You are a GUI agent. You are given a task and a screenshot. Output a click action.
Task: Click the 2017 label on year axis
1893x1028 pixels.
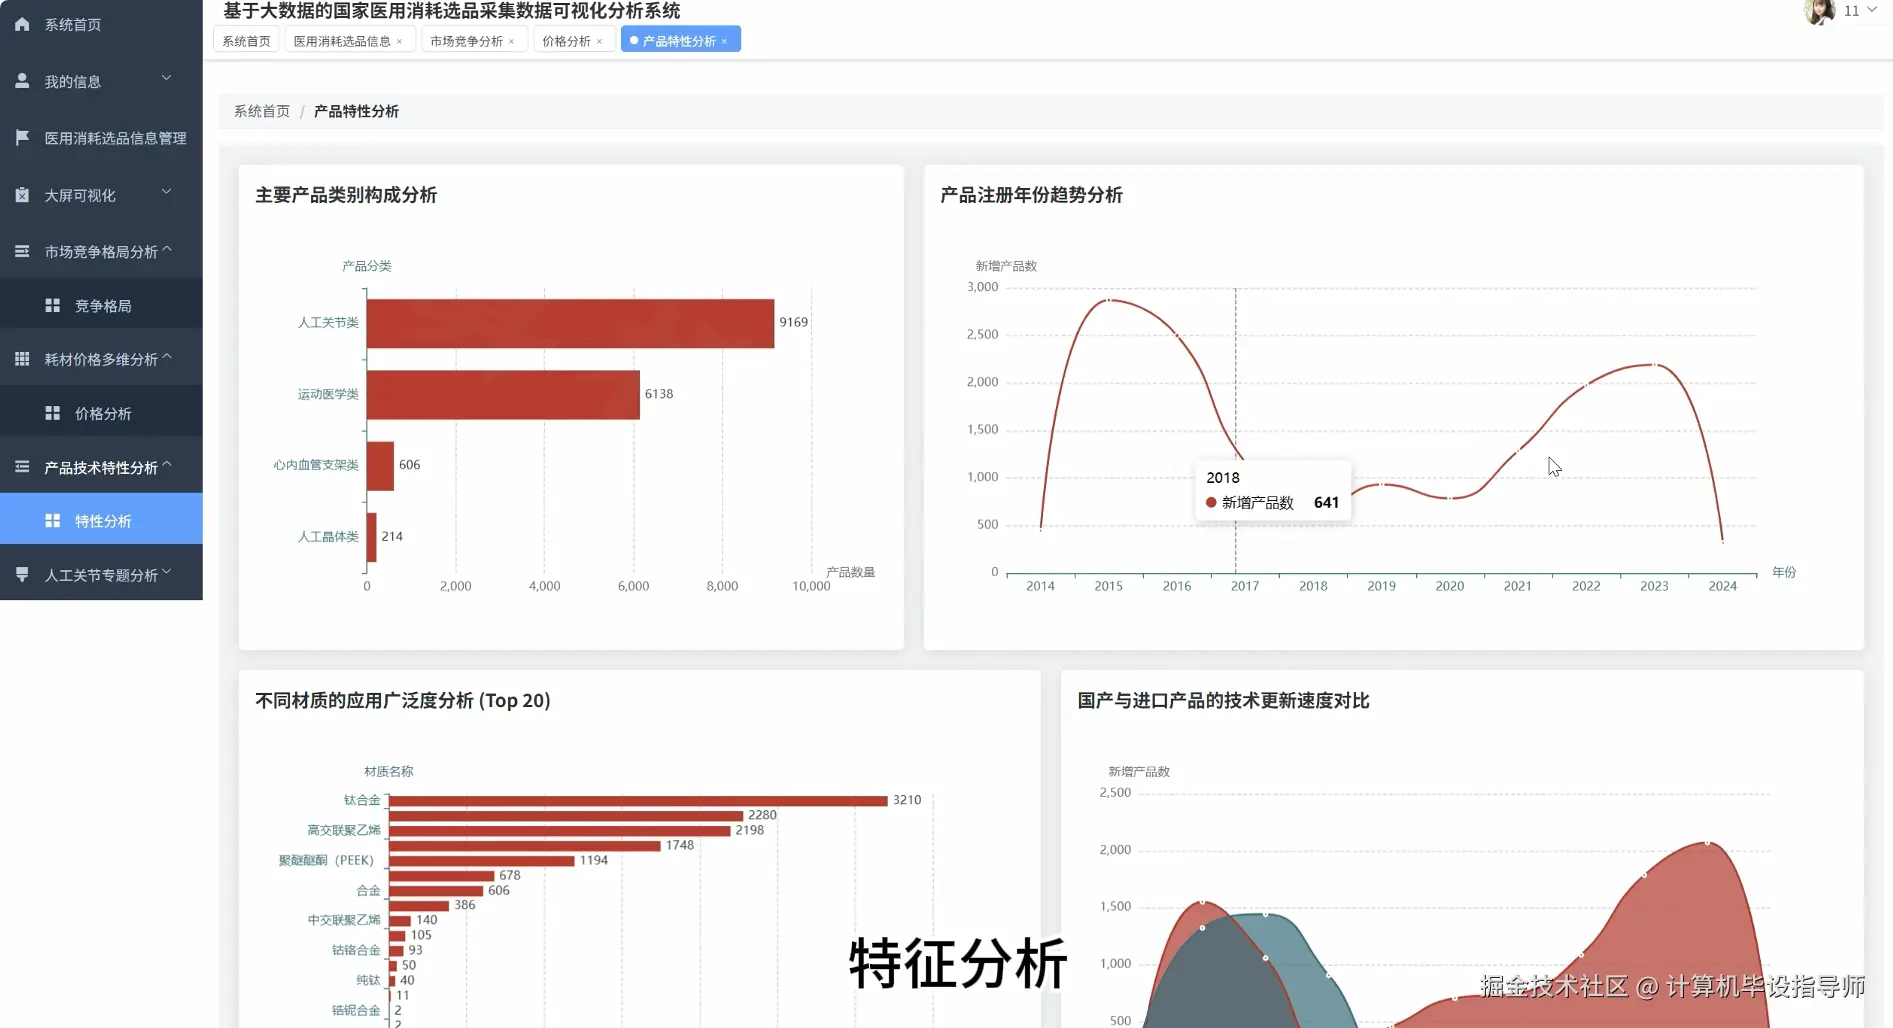pos(1245,586)
